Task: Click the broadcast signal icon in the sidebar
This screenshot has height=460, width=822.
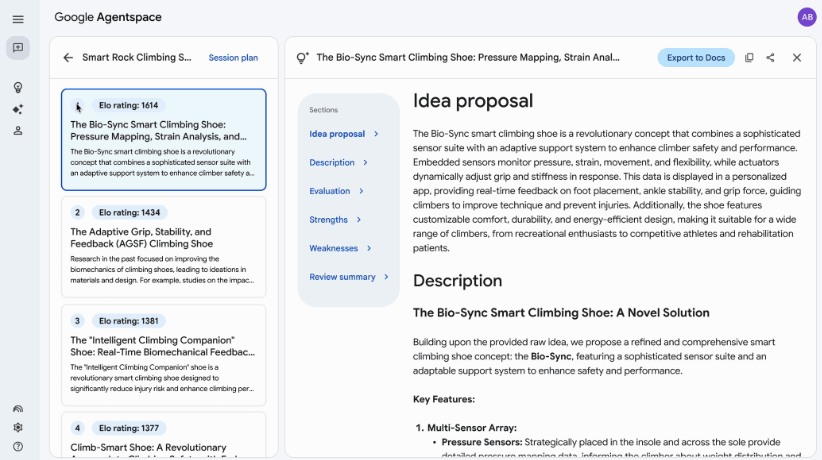Action: (18, 409)
